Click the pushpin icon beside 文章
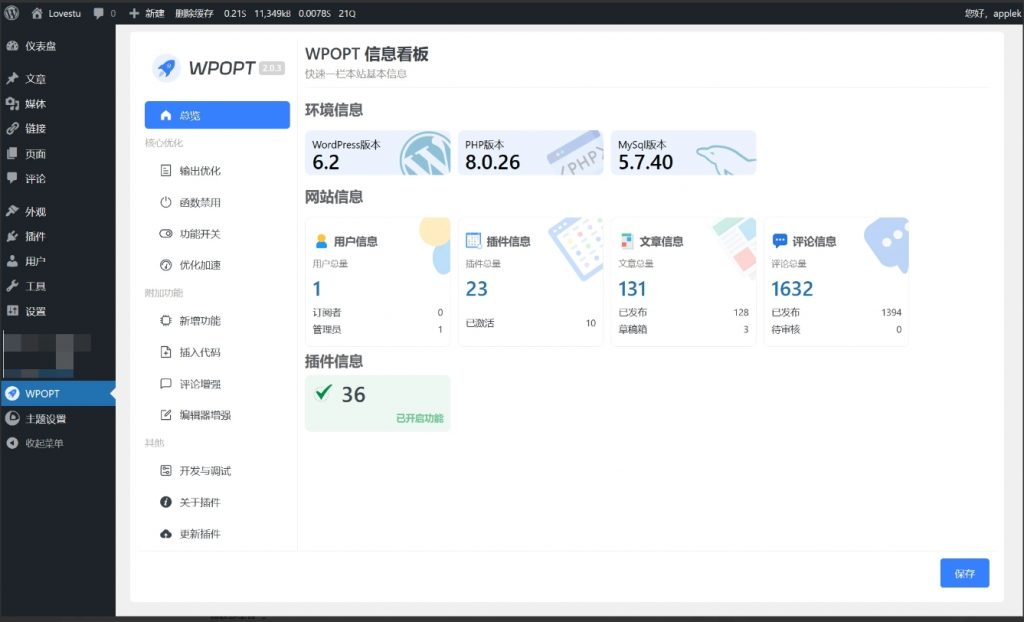The height and width of the screenshot is (622, 1024). click(x=12, y=79)
